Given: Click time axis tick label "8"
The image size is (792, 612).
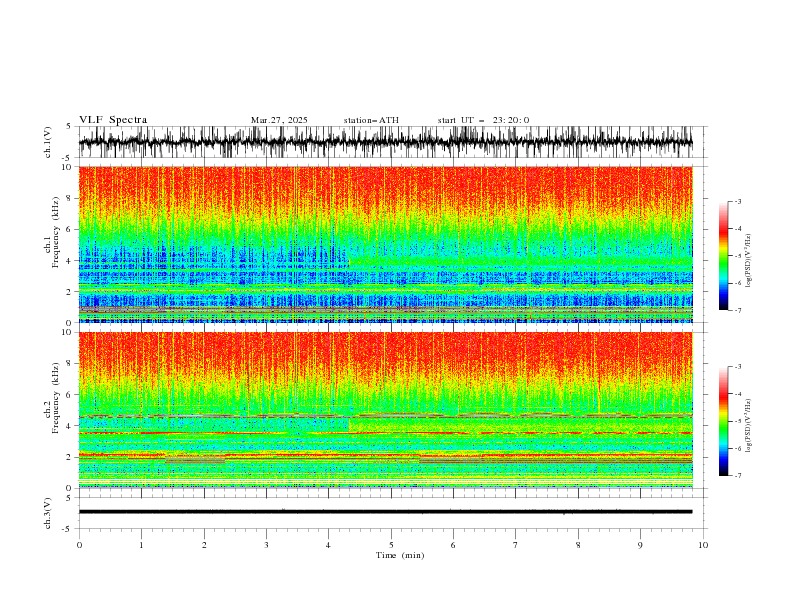Looking at the screenshot, I should (578, 545).
